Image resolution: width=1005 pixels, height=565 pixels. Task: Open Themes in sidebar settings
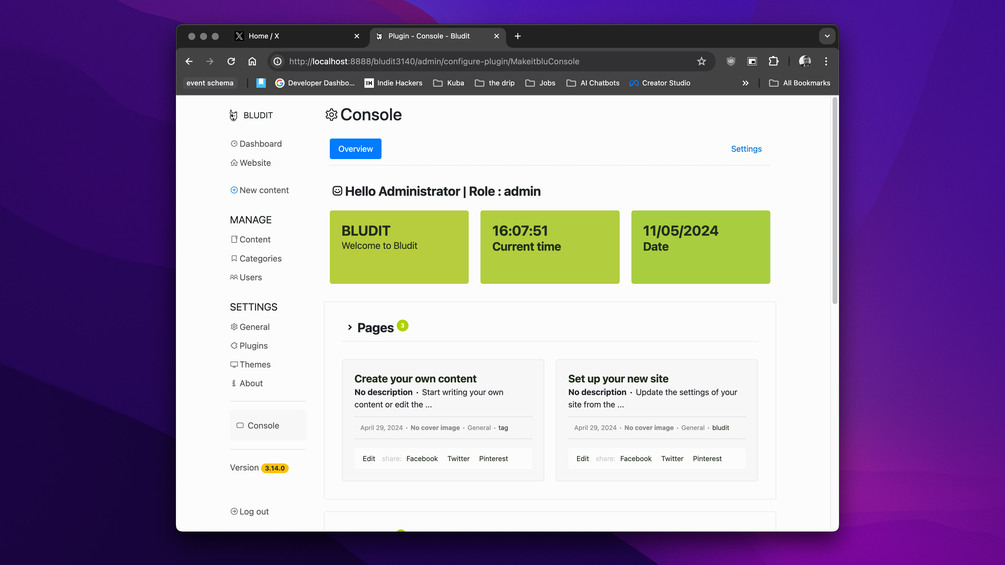(x=251, y=364)
